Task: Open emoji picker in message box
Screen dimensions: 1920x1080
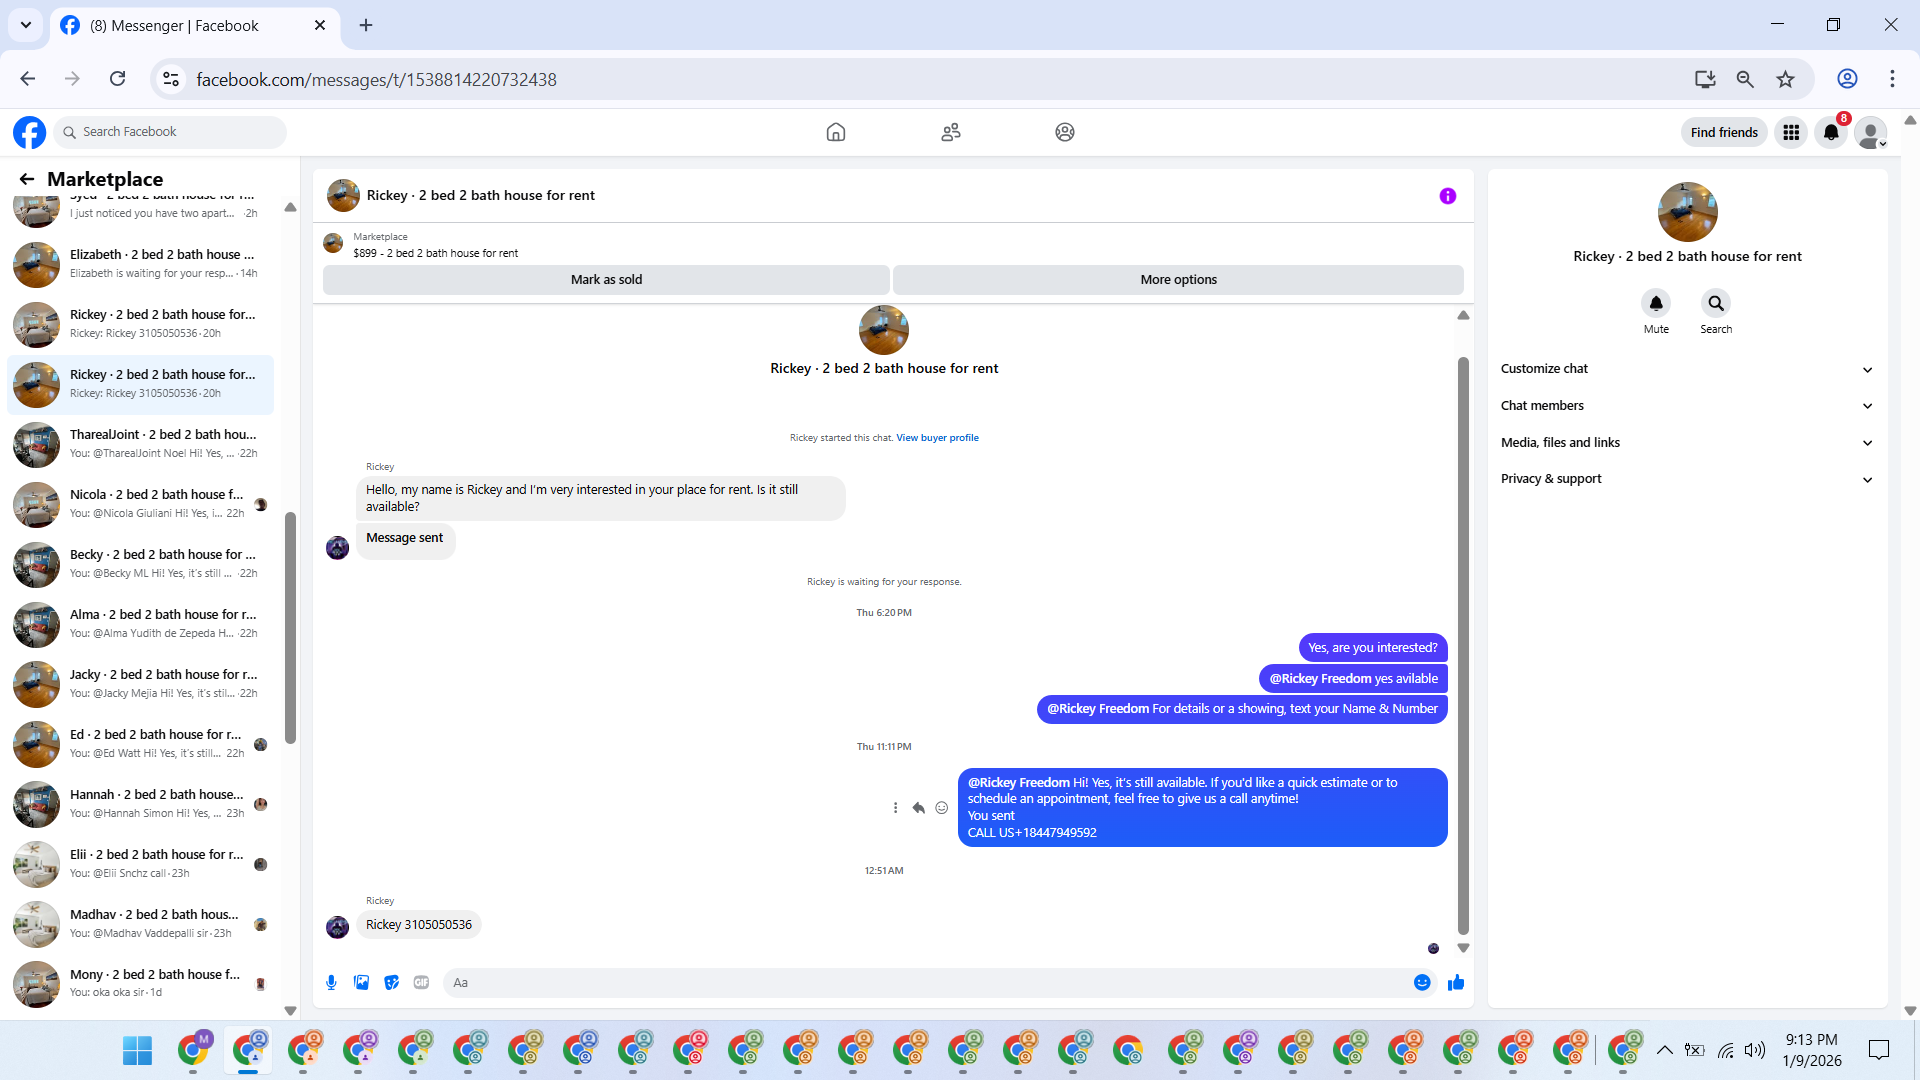Action: click(1421, 983)
